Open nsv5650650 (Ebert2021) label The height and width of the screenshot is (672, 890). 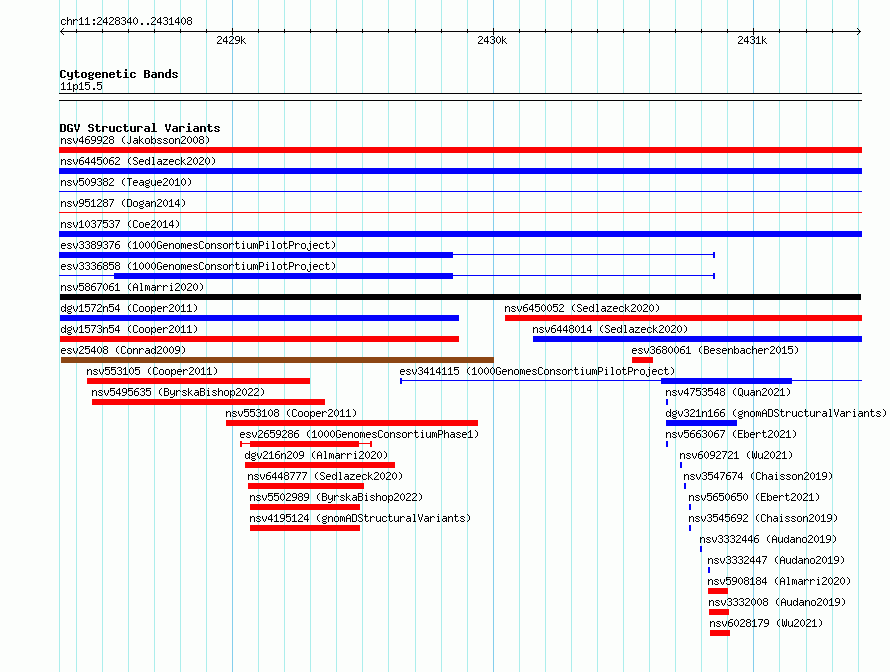754,497
